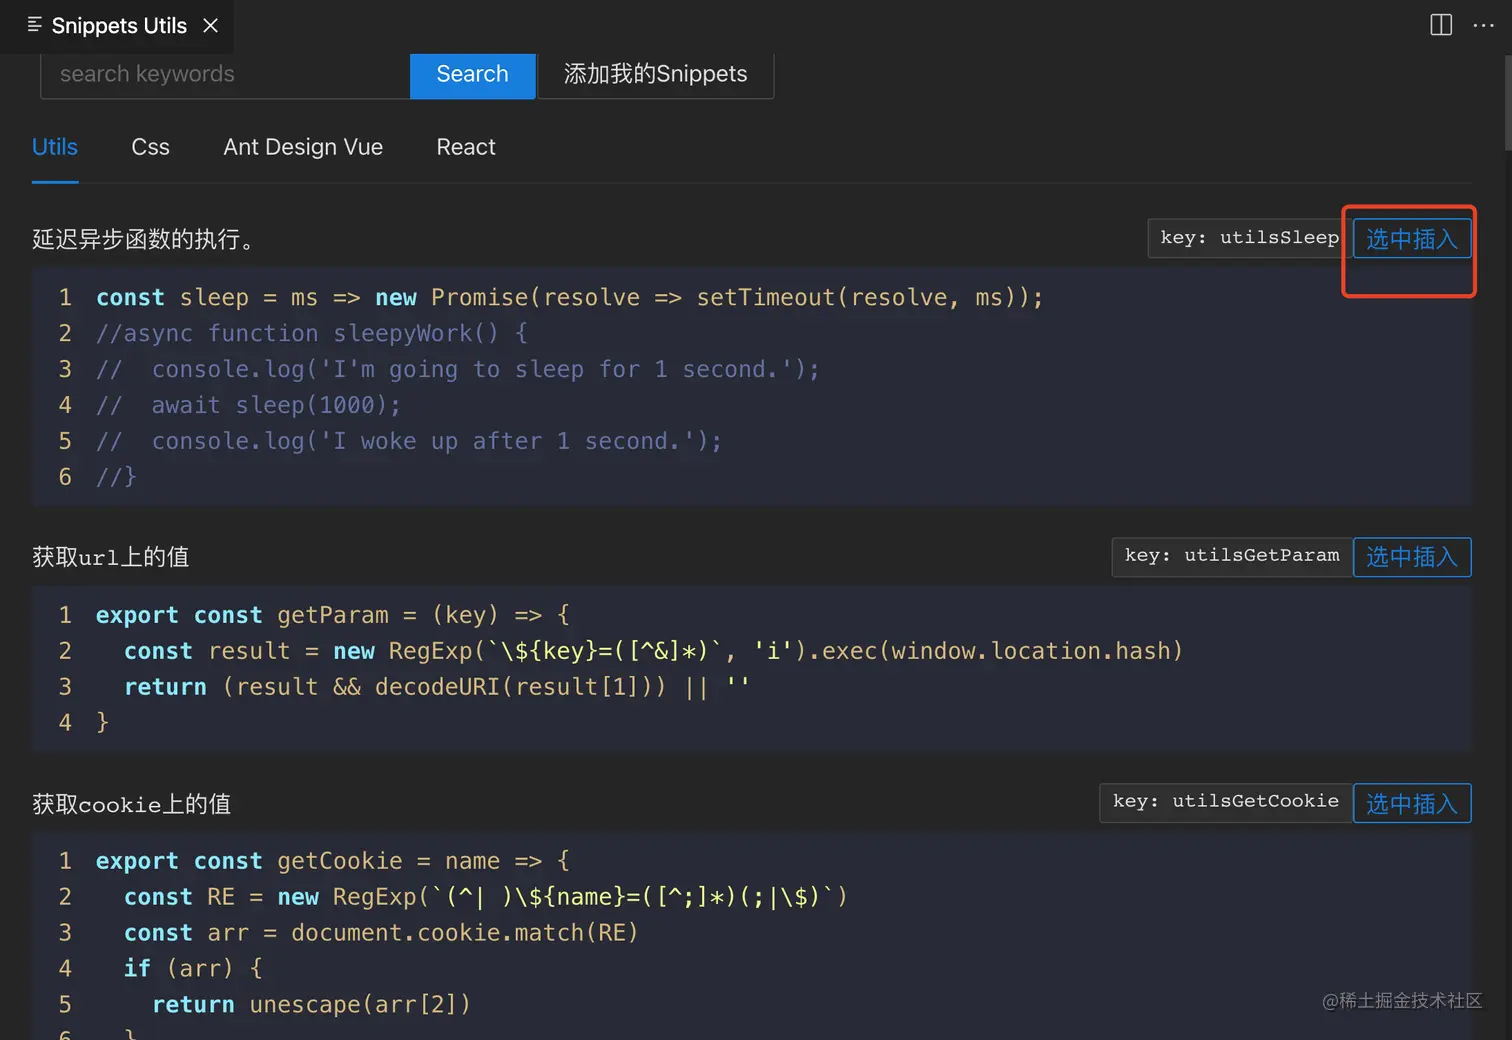Click 选中插入 for utilsGetParam snippet
The image size is (1512, 1040).
click(1411, 557)
